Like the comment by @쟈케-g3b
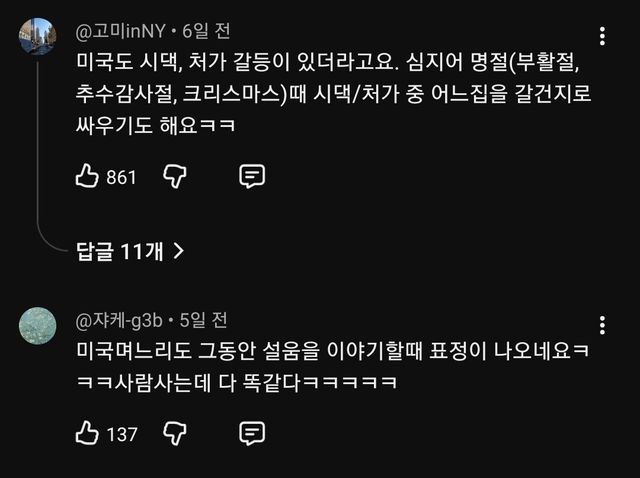This screenshot has width=640, height=478. [87, 433]
